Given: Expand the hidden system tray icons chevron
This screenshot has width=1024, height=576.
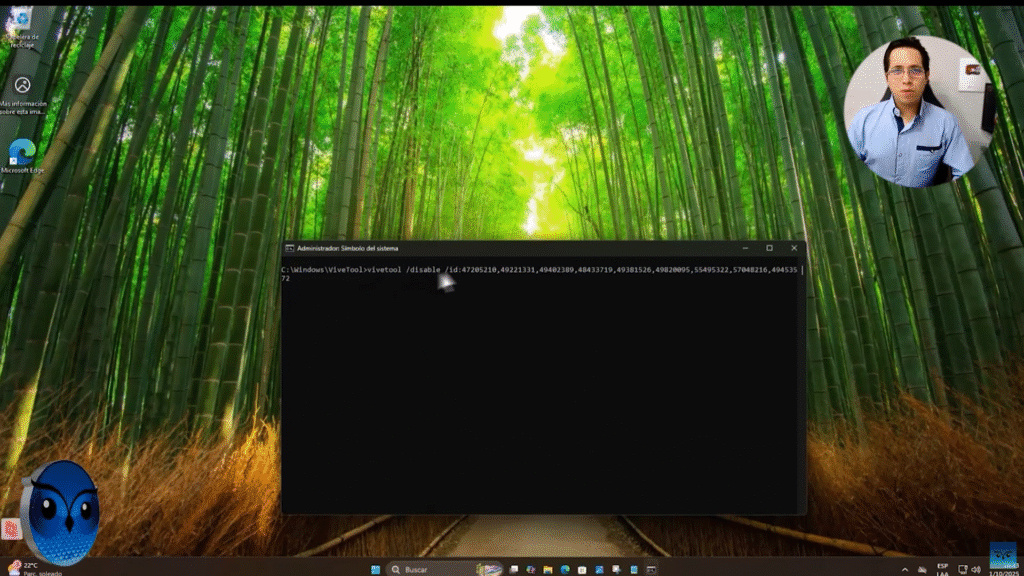Looking at the screenshot, I should click(x=906, y=569).
